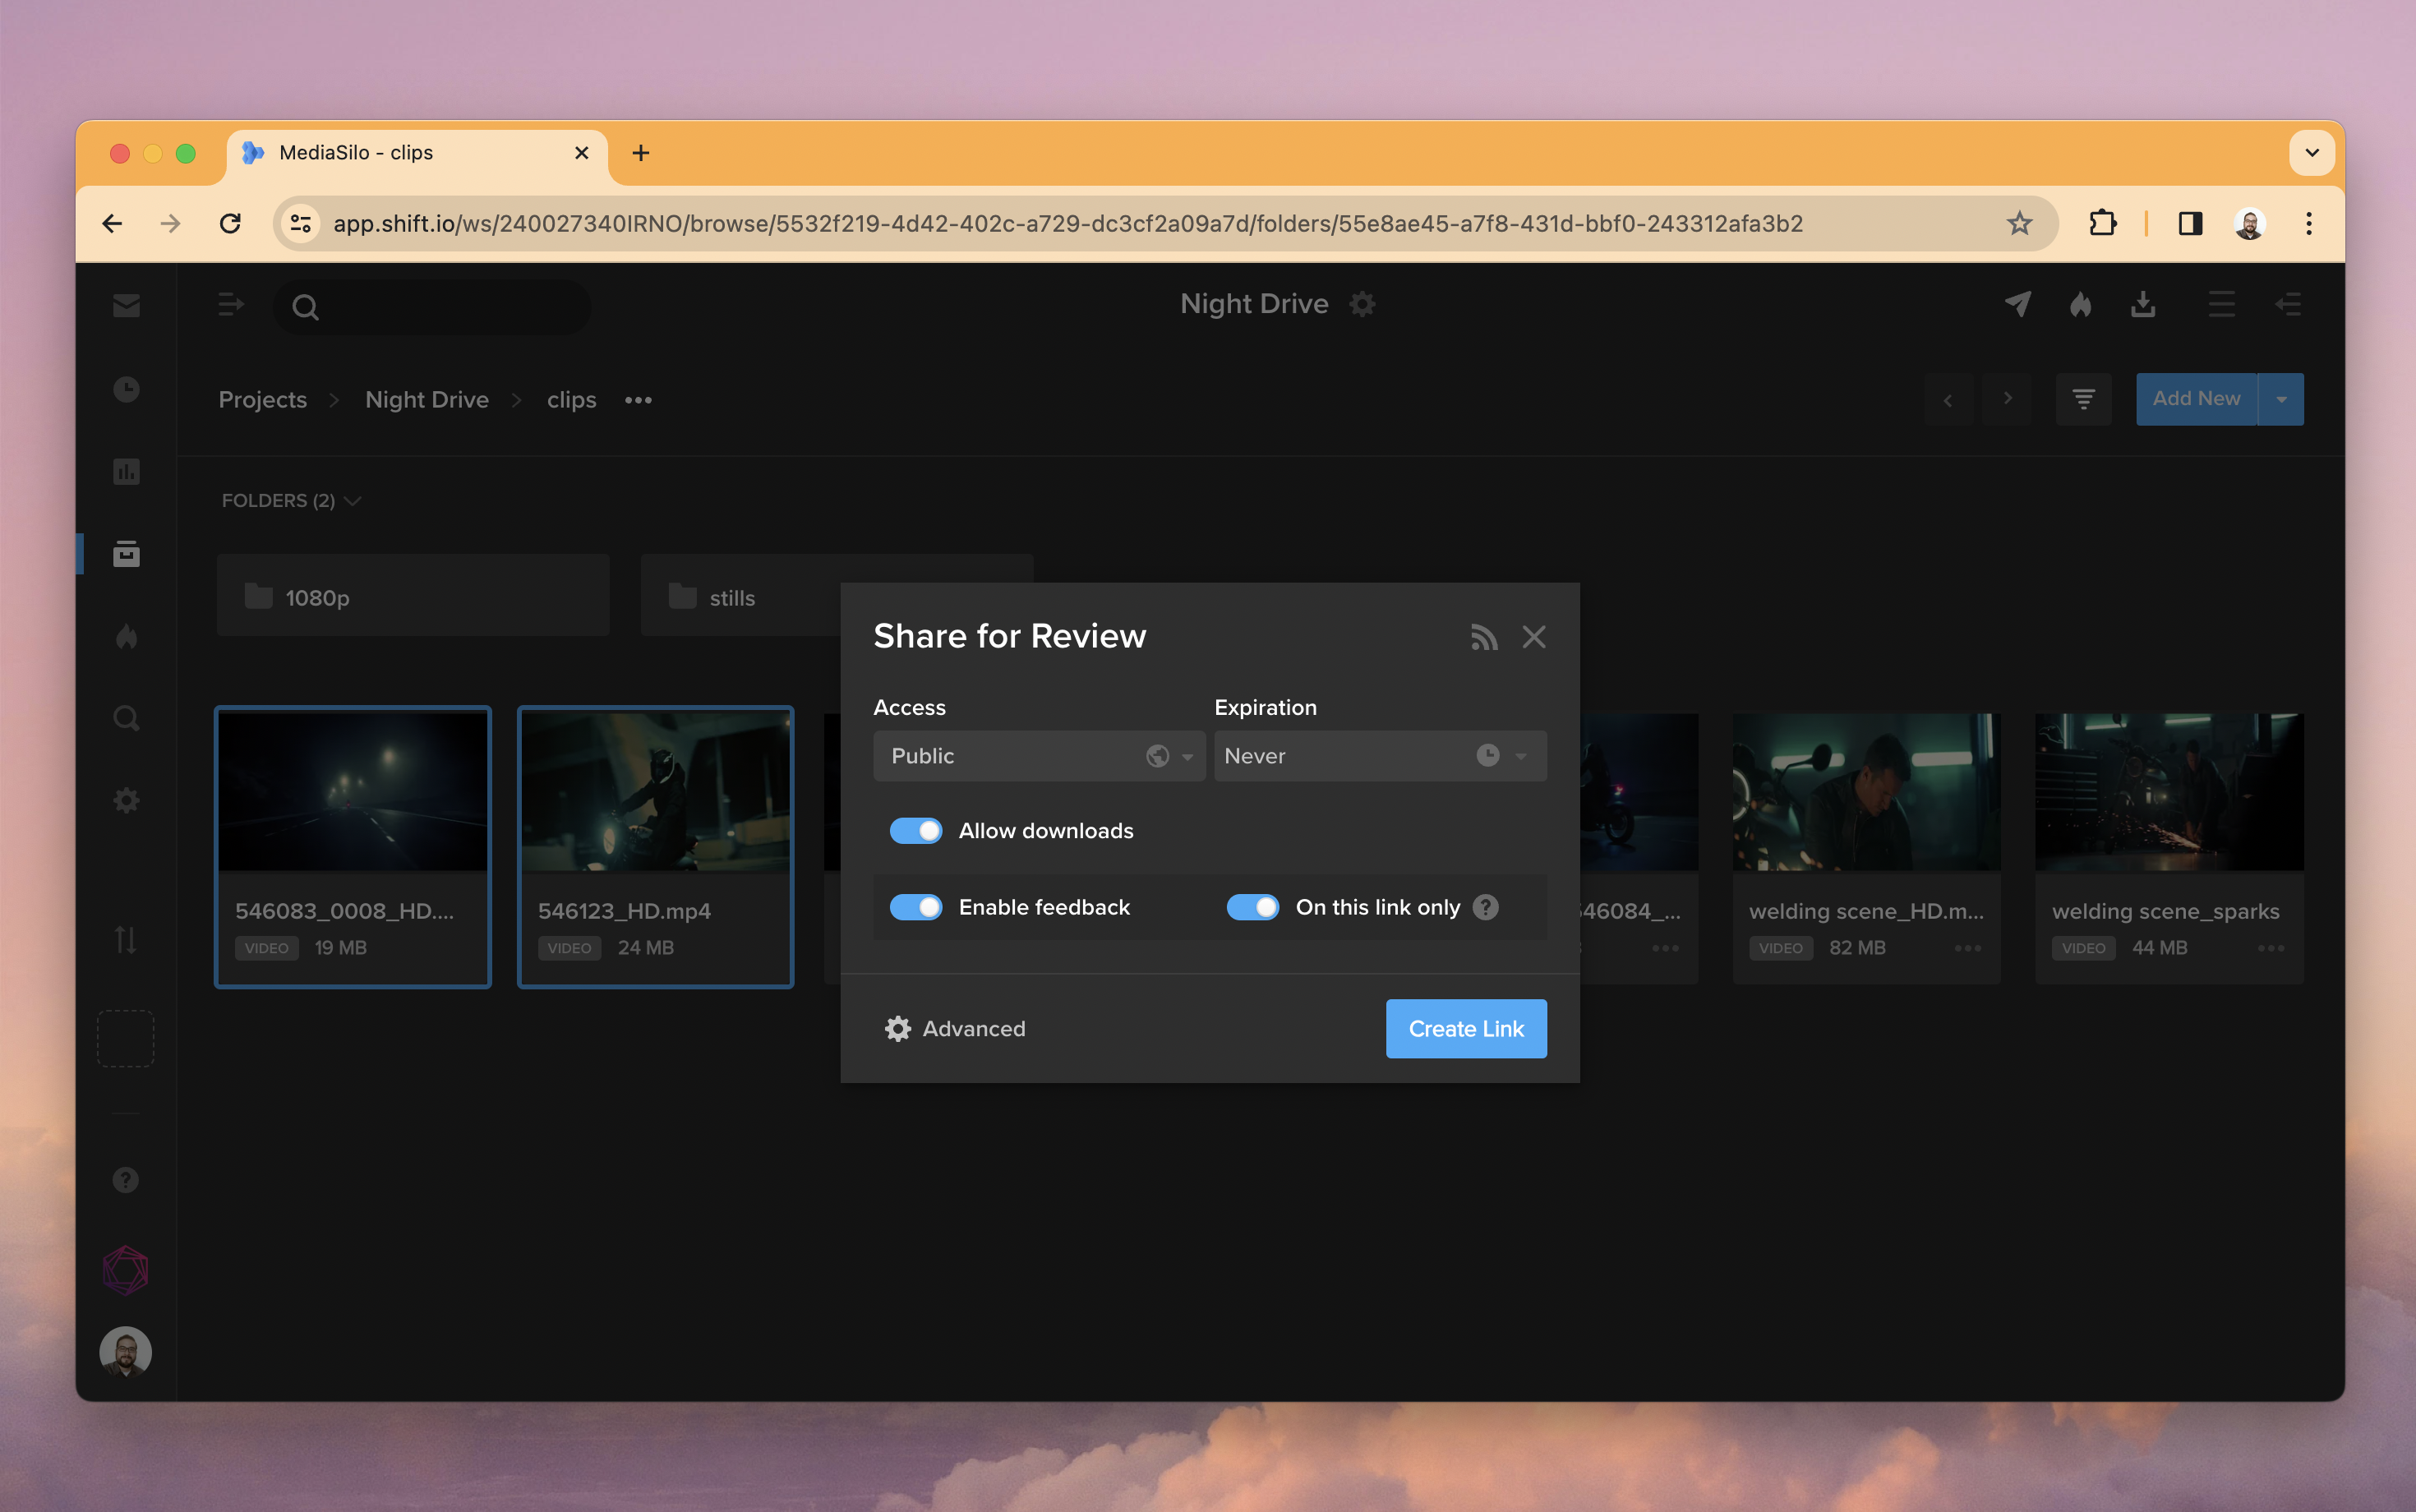Click the RSS feed icon in Share dialog
Viewport: 2416px width, 1512px height.
point(1484,637)
